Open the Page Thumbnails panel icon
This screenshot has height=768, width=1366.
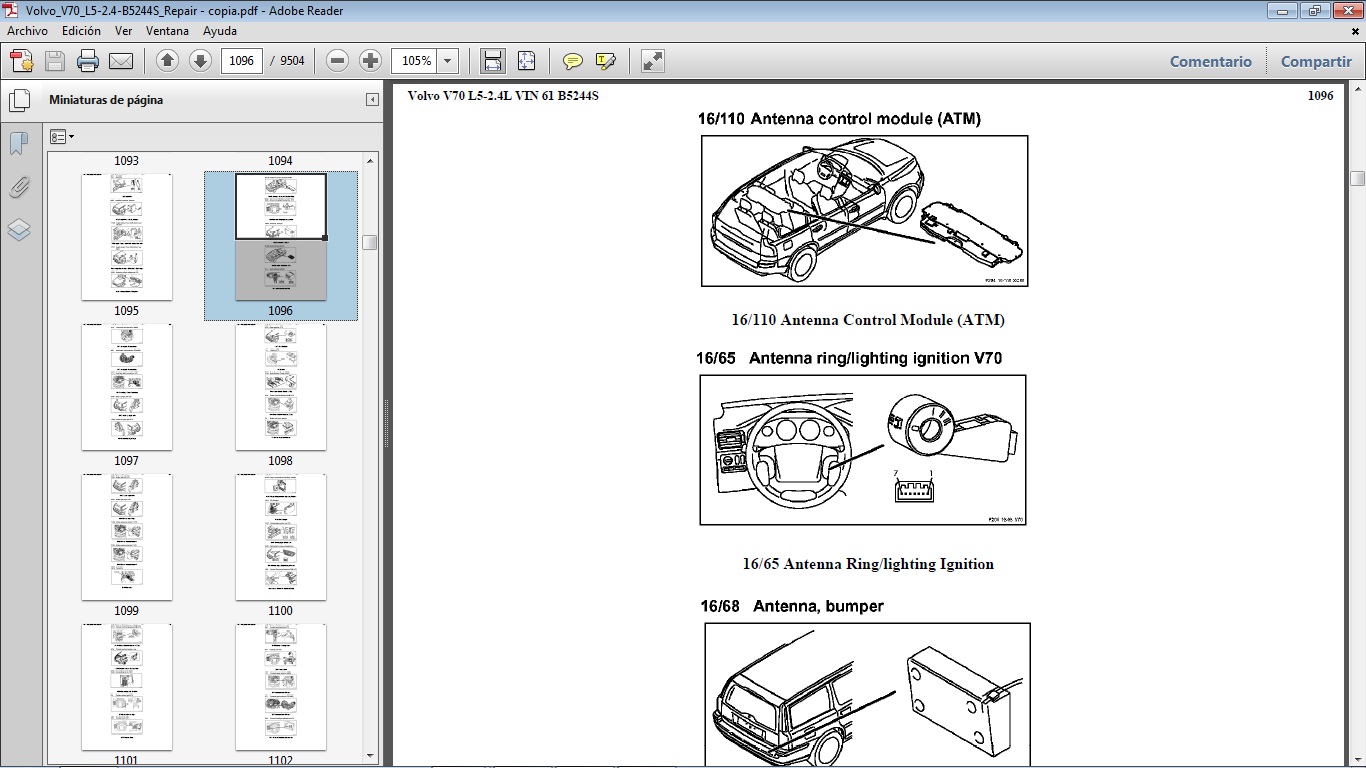pos(19,101)
